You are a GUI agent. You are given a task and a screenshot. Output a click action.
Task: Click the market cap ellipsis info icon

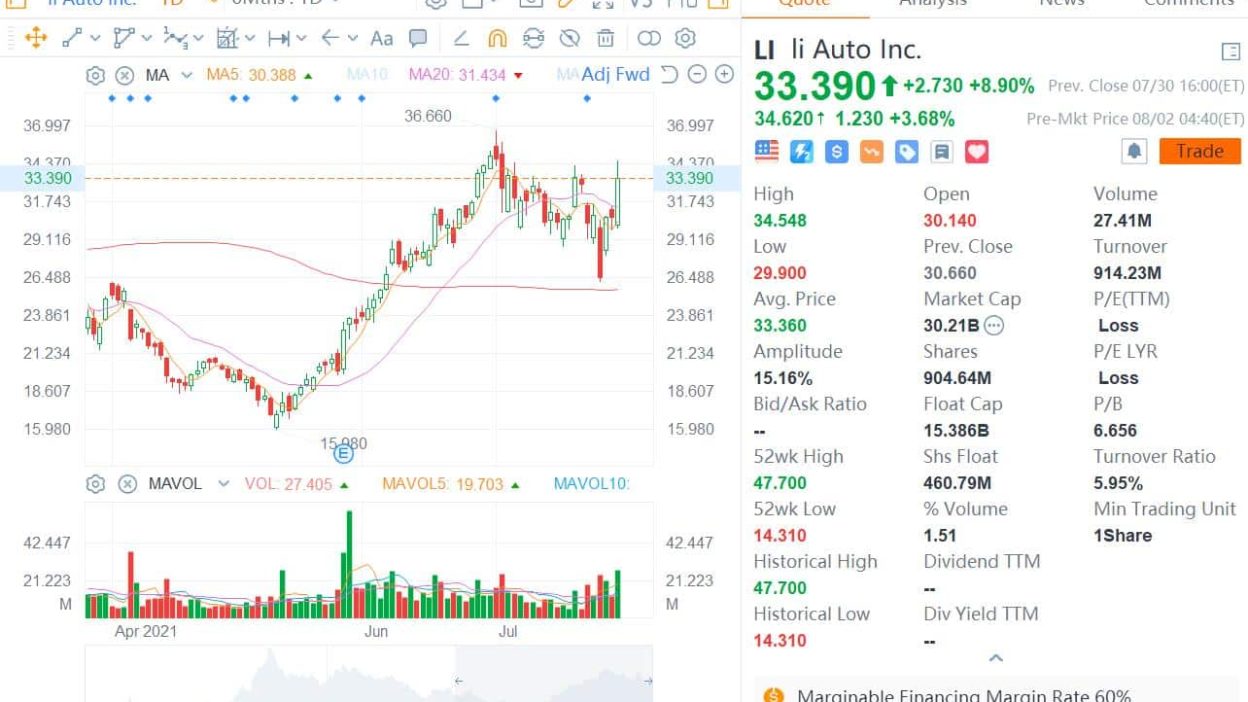994,325
